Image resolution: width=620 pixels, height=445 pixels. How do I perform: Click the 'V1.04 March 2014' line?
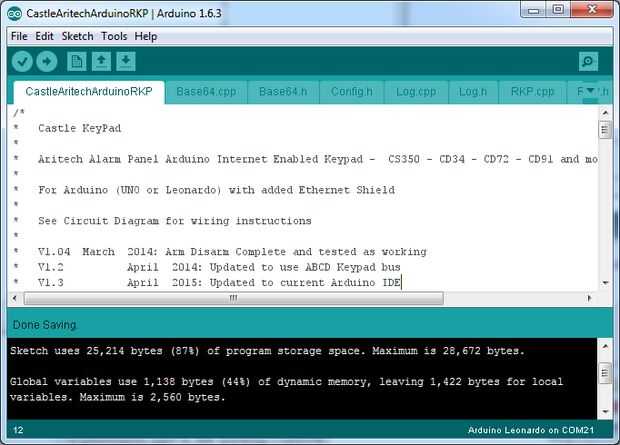click(x=232, y=252)
